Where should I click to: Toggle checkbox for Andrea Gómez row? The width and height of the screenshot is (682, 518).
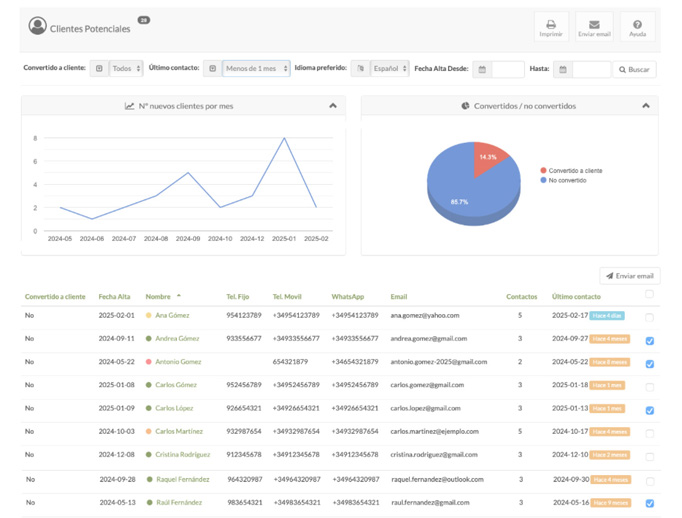click(x=650, y=341)
